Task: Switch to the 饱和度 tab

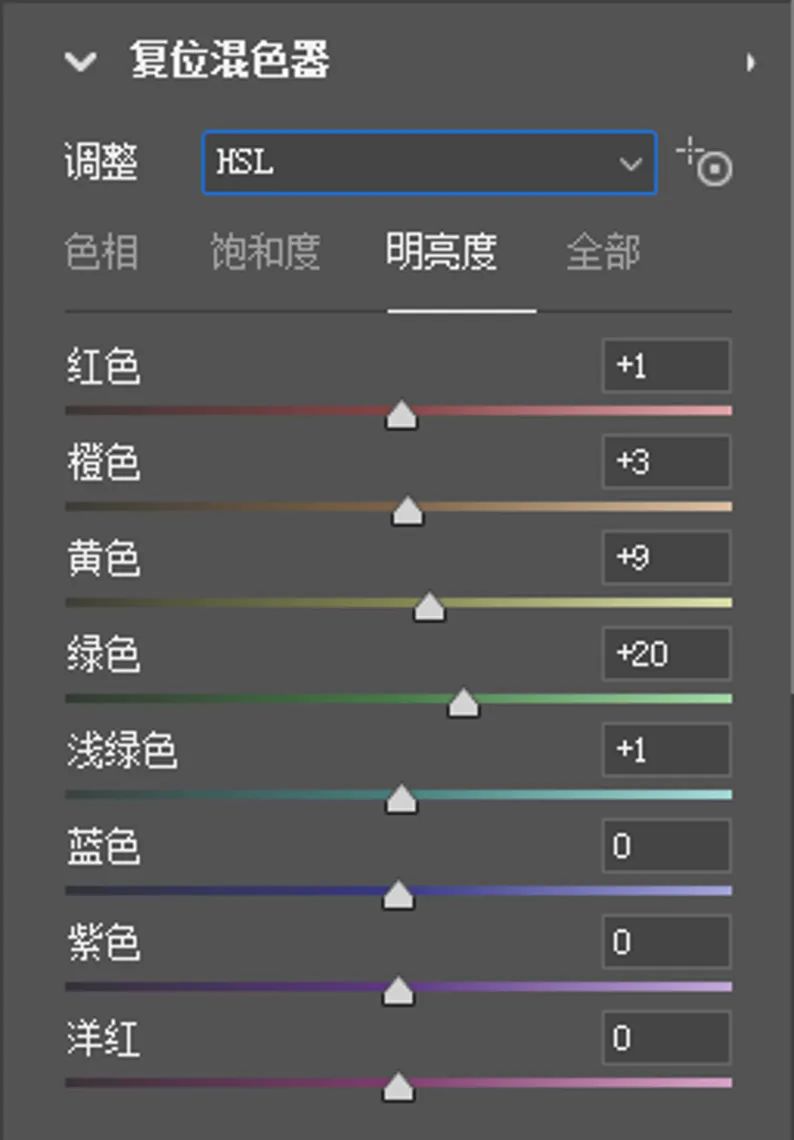Action: tap(265, 252)
